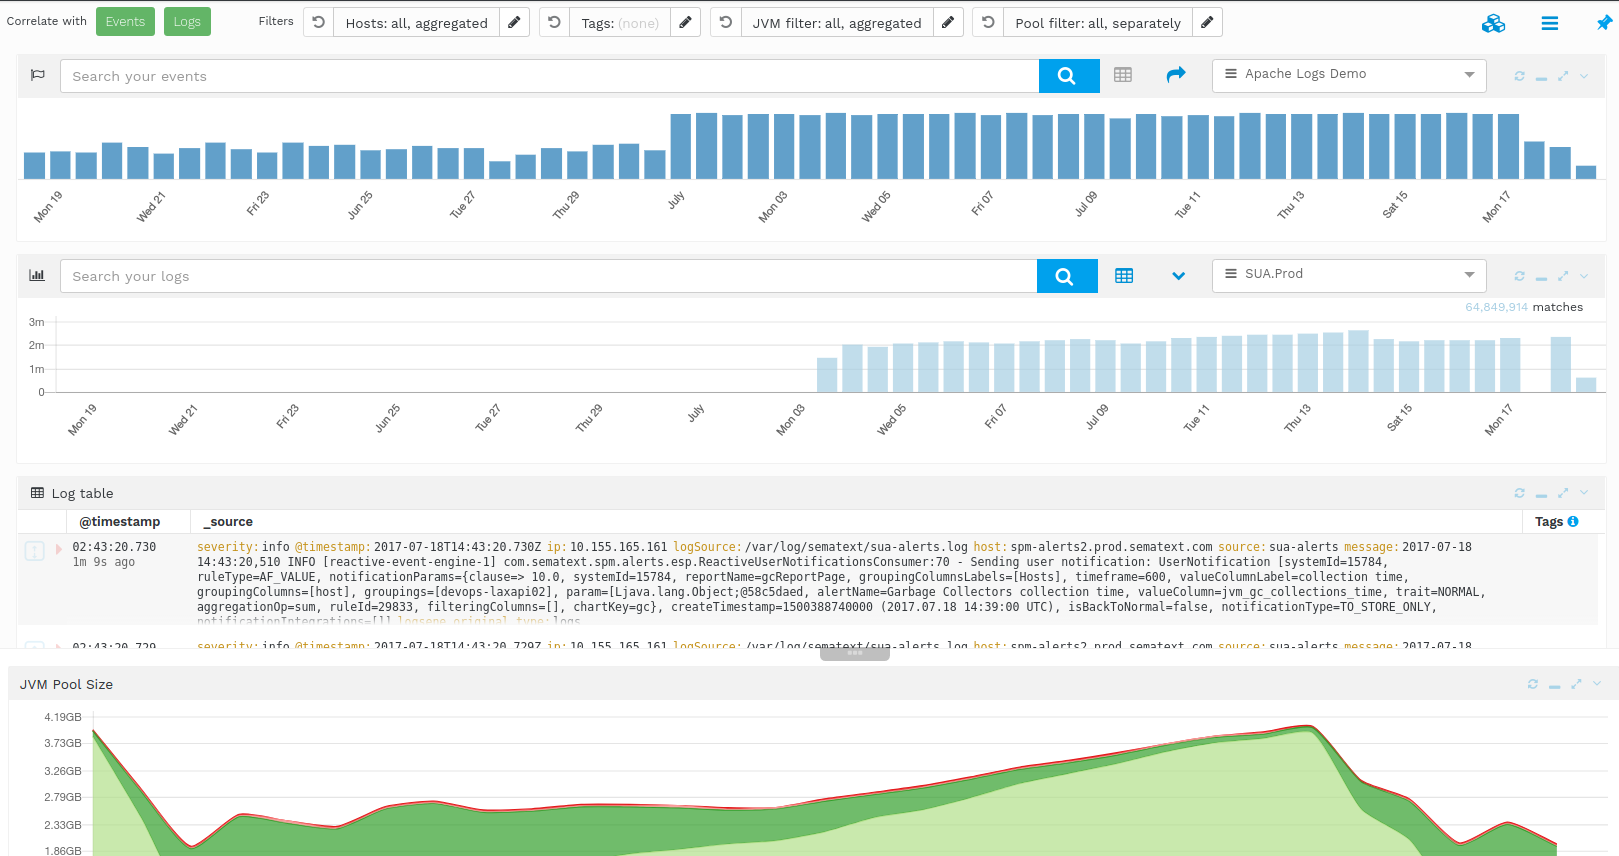Open the logs chart panel chevron menu
1619x856 pixels.
pos(1584,276)
